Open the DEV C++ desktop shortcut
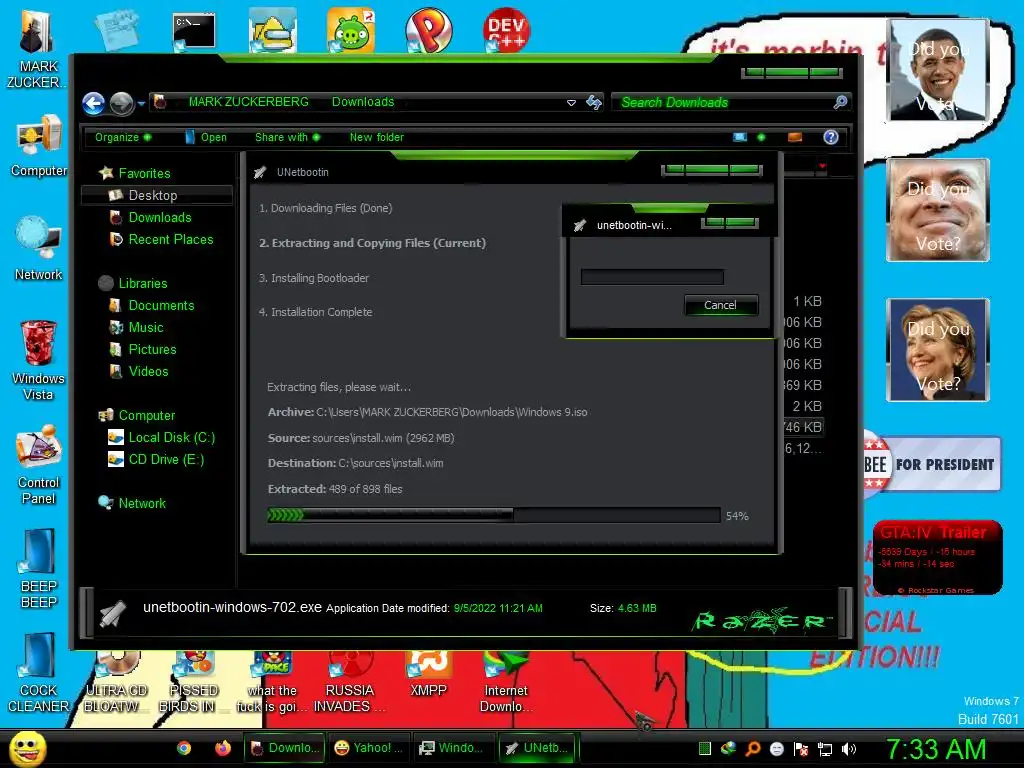 (506, 30)
